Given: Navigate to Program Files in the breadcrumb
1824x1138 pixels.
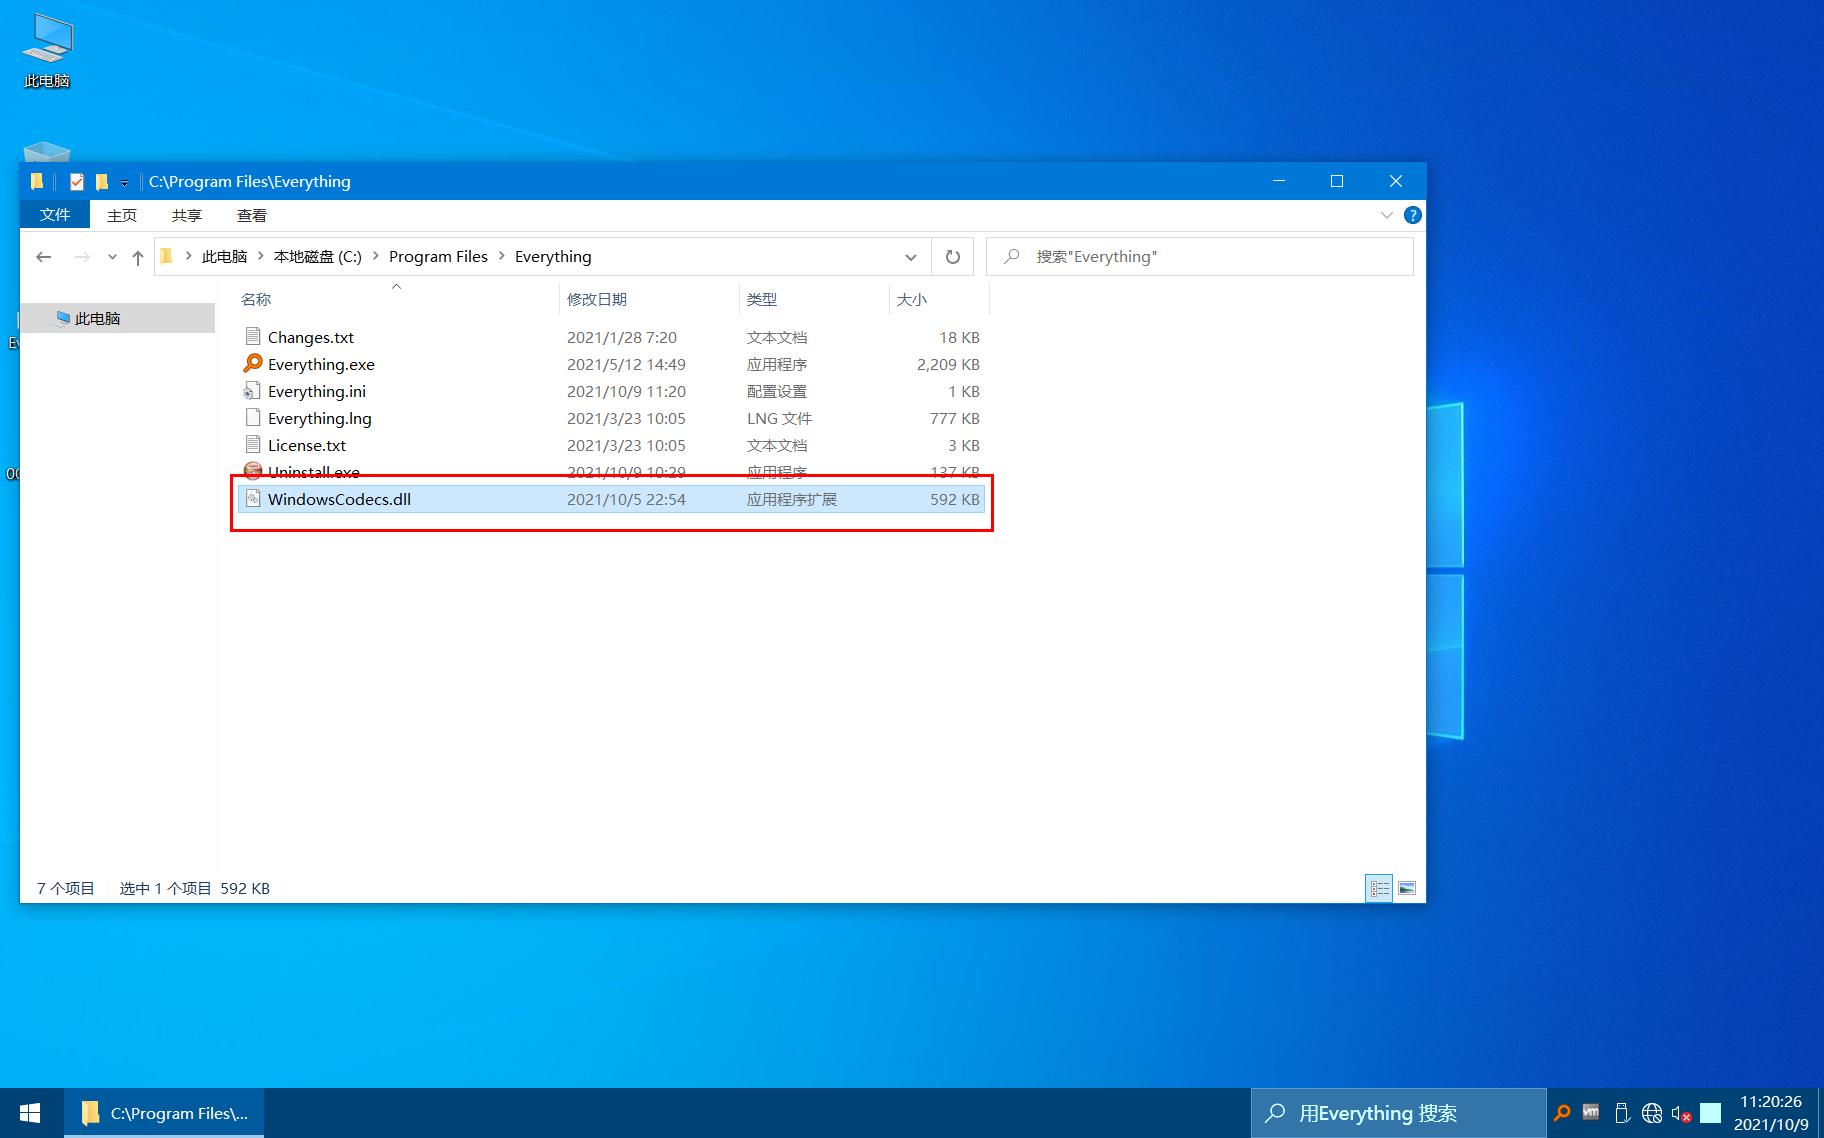Looking at the screenshot, I should pos(438,256).
